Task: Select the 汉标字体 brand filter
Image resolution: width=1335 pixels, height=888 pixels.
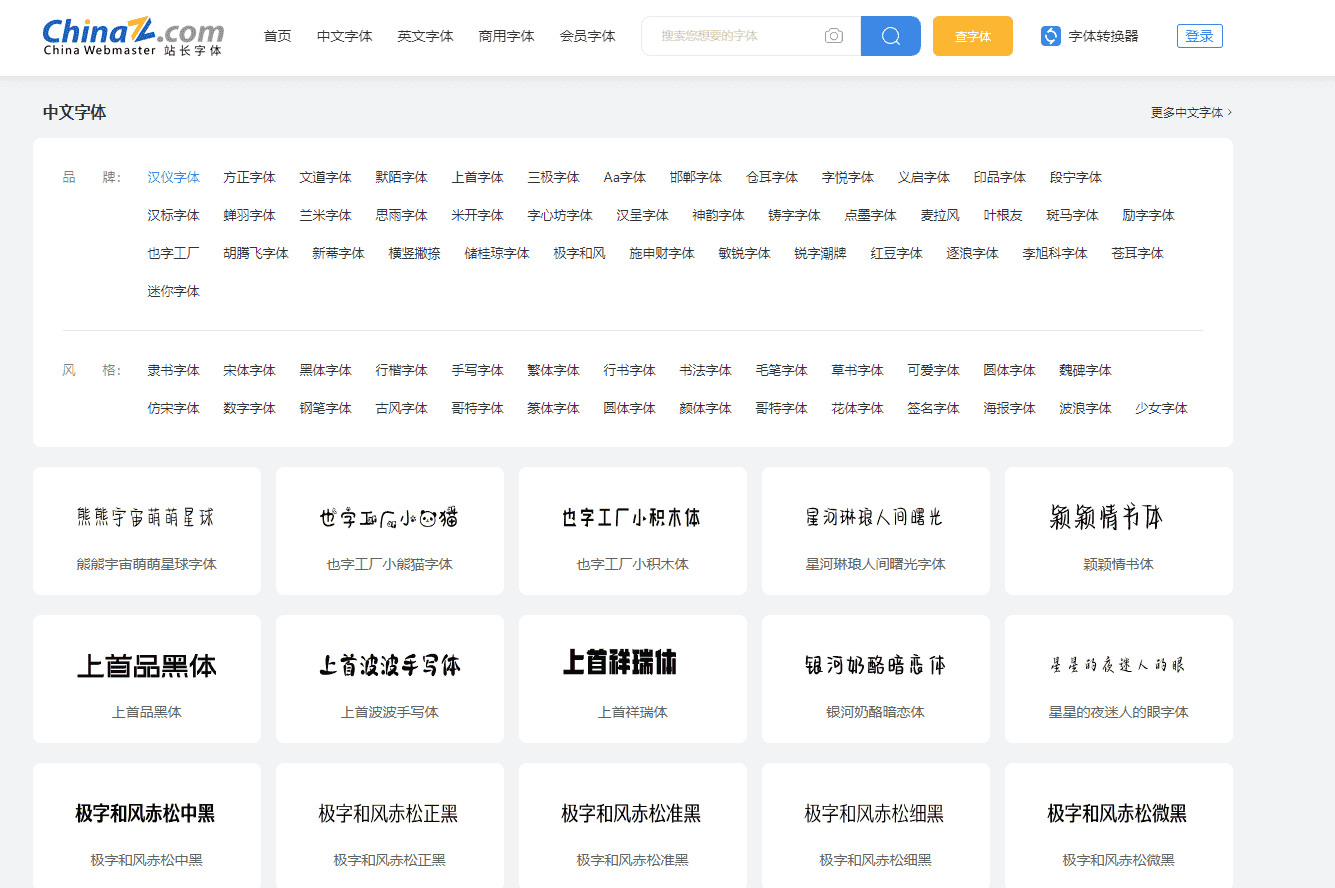Action: click(x=174, y=215)
